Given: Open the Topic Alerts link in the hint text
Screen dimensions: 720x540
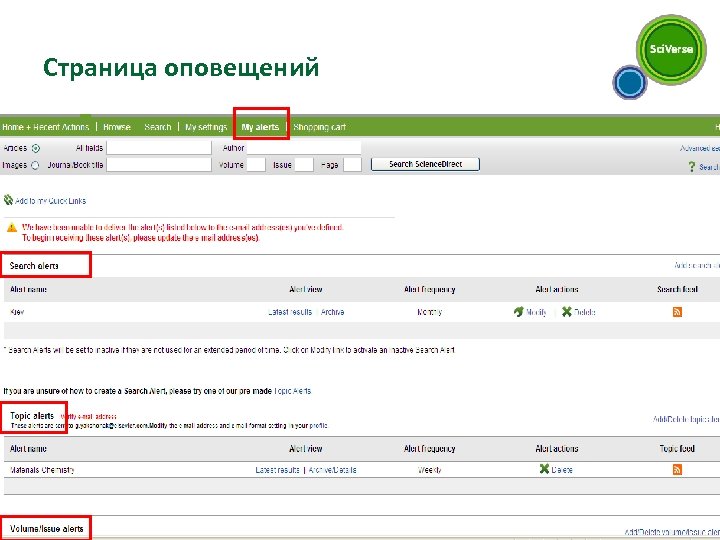Looking at the screenshot, I should 292,391.
